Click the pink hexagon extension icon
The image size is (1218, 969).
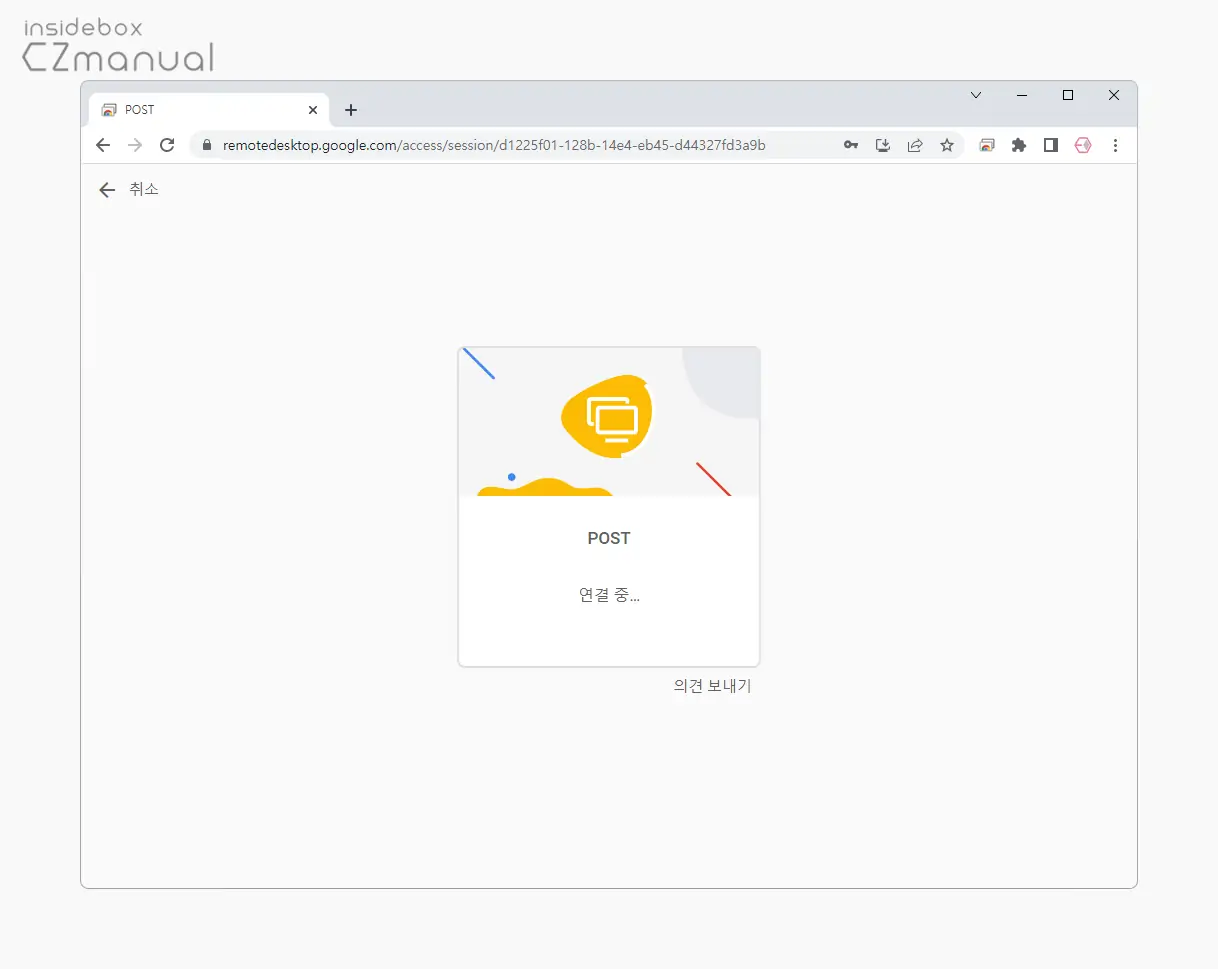point(1083,145)
